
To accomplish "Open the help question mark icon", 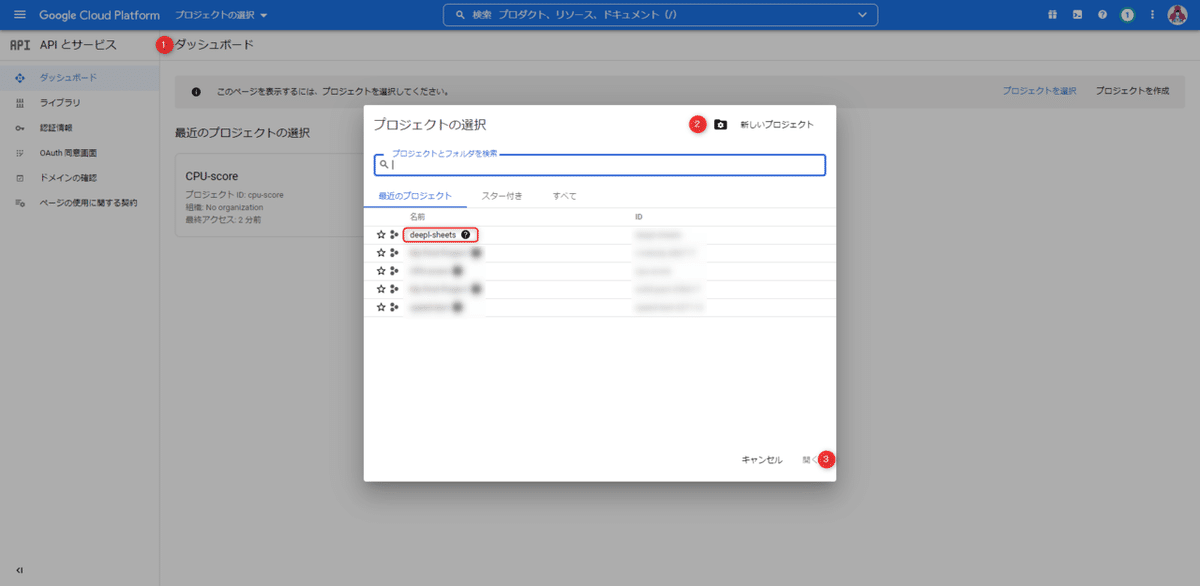I will point(1102,15).
